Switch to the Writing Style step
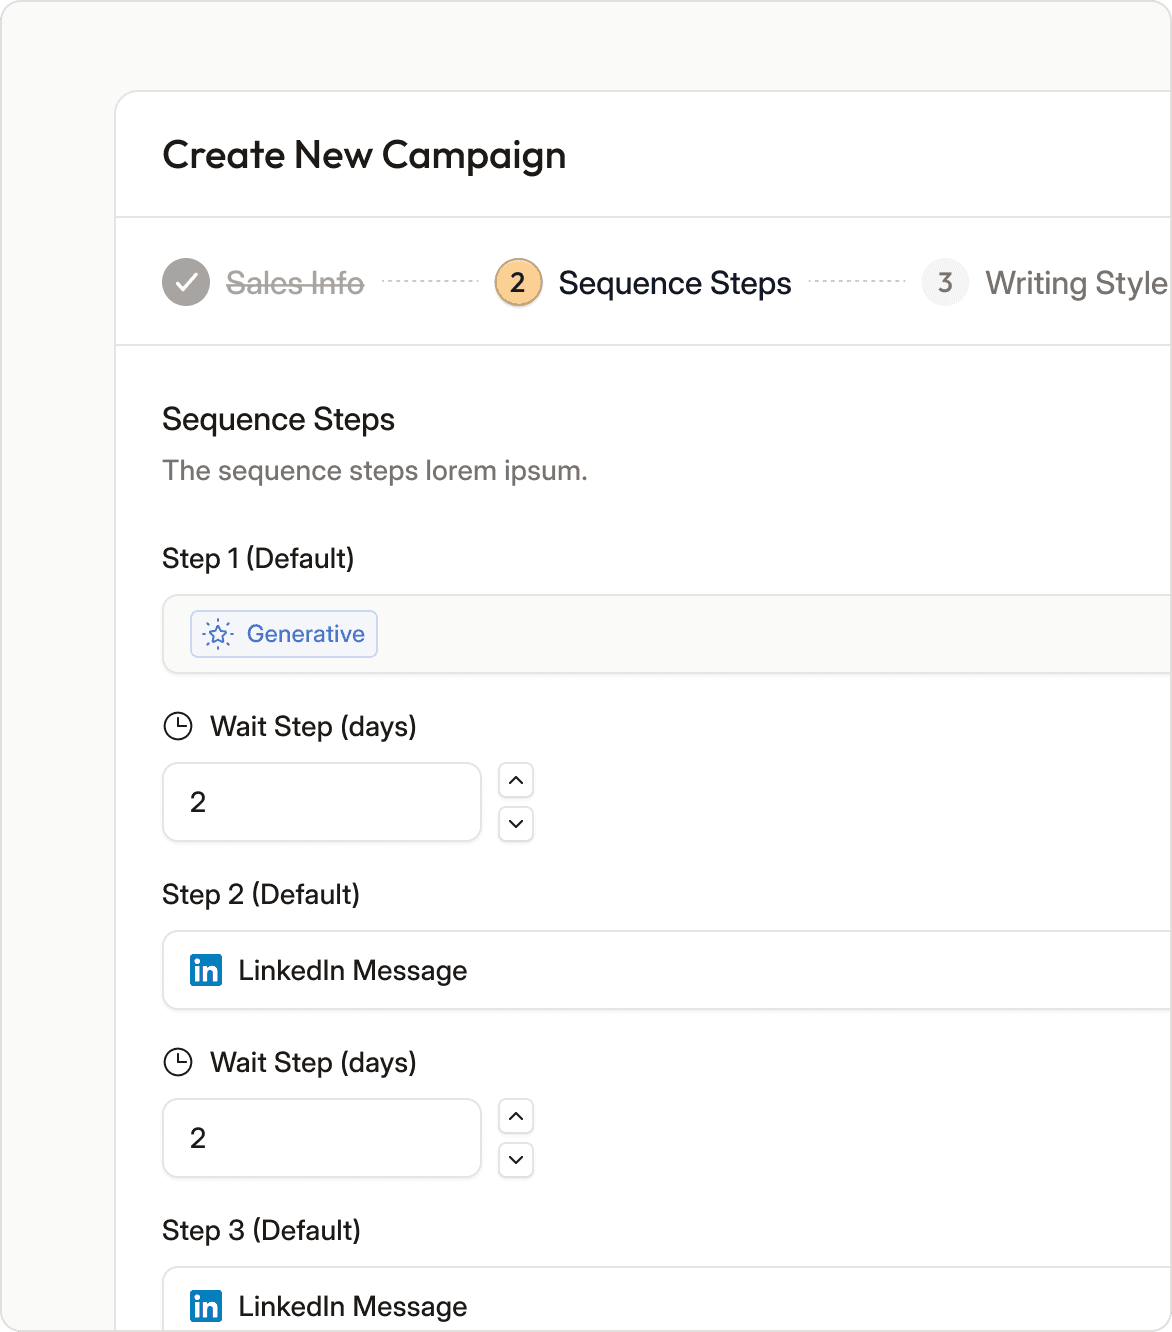The width and height of the screenshot is (1172, 1332). [x=1076, y=283]
